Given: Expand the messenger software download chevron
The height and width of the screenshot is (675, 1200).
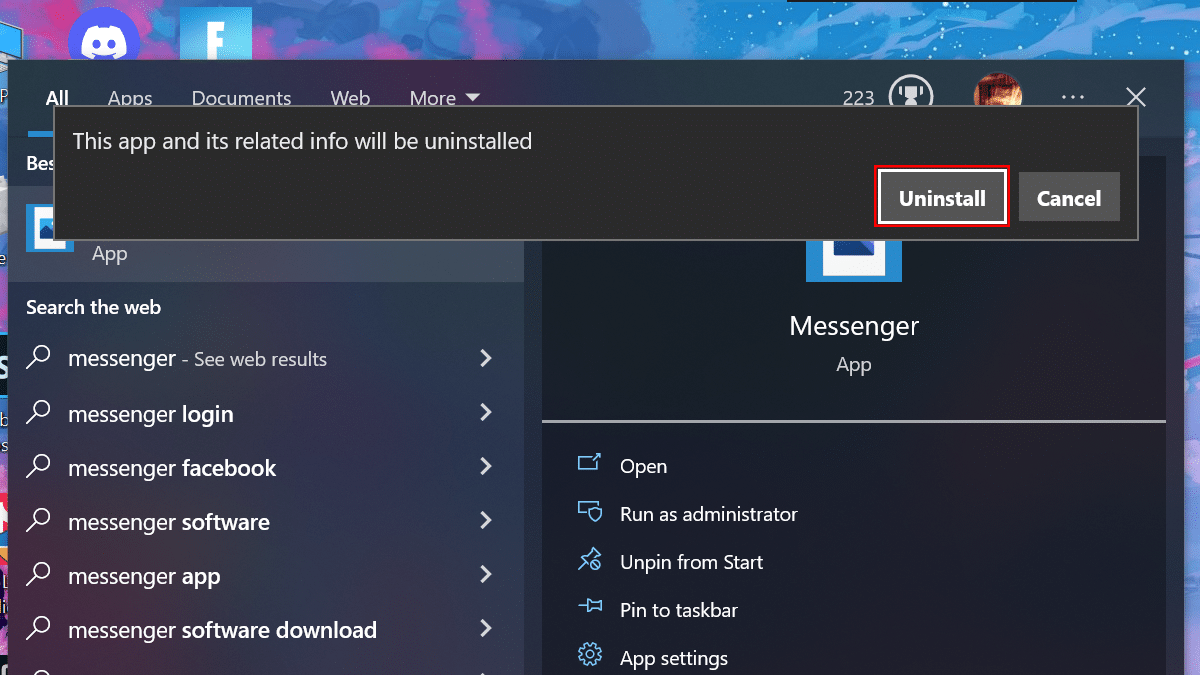Looking at the screenshot, I should pyautogui.click(x=486, y=629).
